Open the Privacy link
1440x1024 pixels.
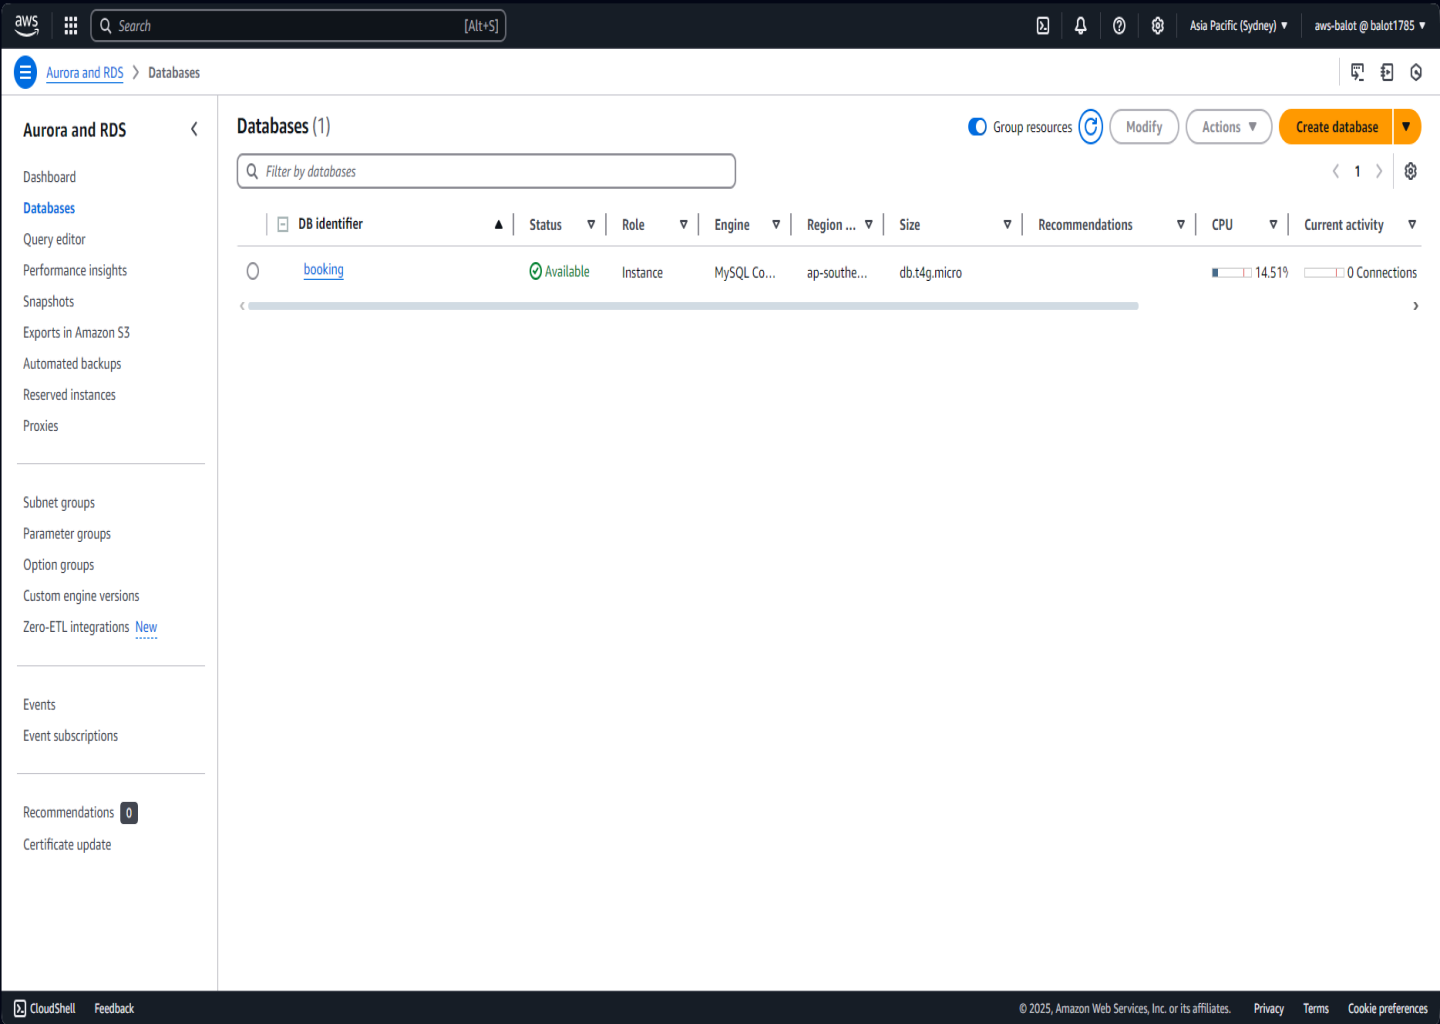pyautogui.click(x=1269, y=1008)
